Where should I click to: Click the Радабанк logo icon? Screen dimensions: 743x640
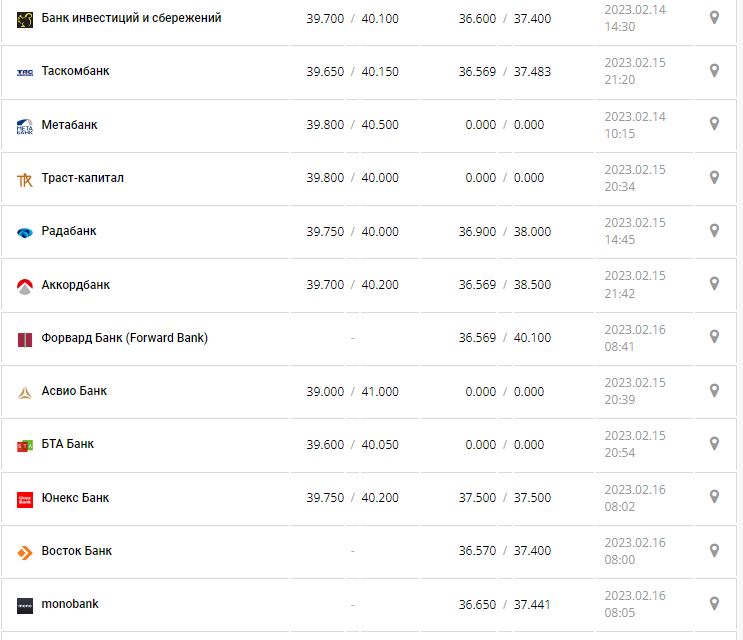(x=25, y=232)
